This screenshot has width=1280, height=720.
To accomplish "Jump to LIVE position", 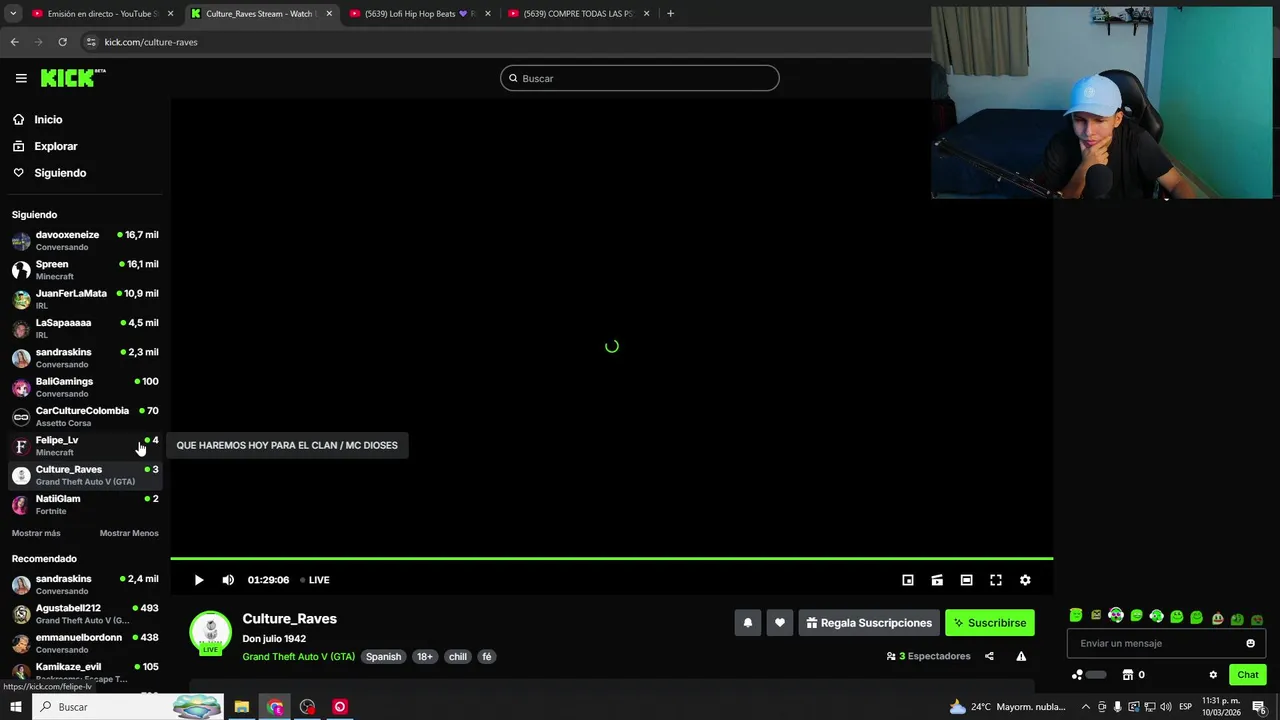I will (315, 580).
